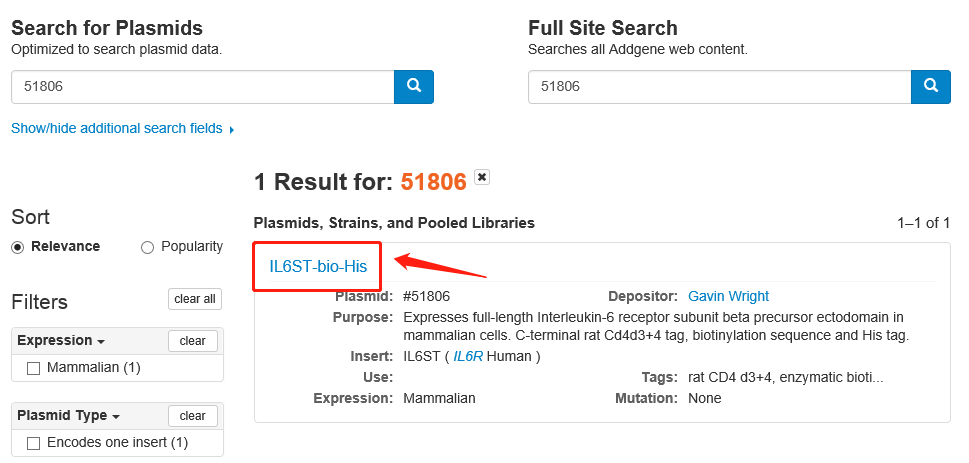Open the IL6R gene link
Screen dimensions: 969x463
[468, 356]
